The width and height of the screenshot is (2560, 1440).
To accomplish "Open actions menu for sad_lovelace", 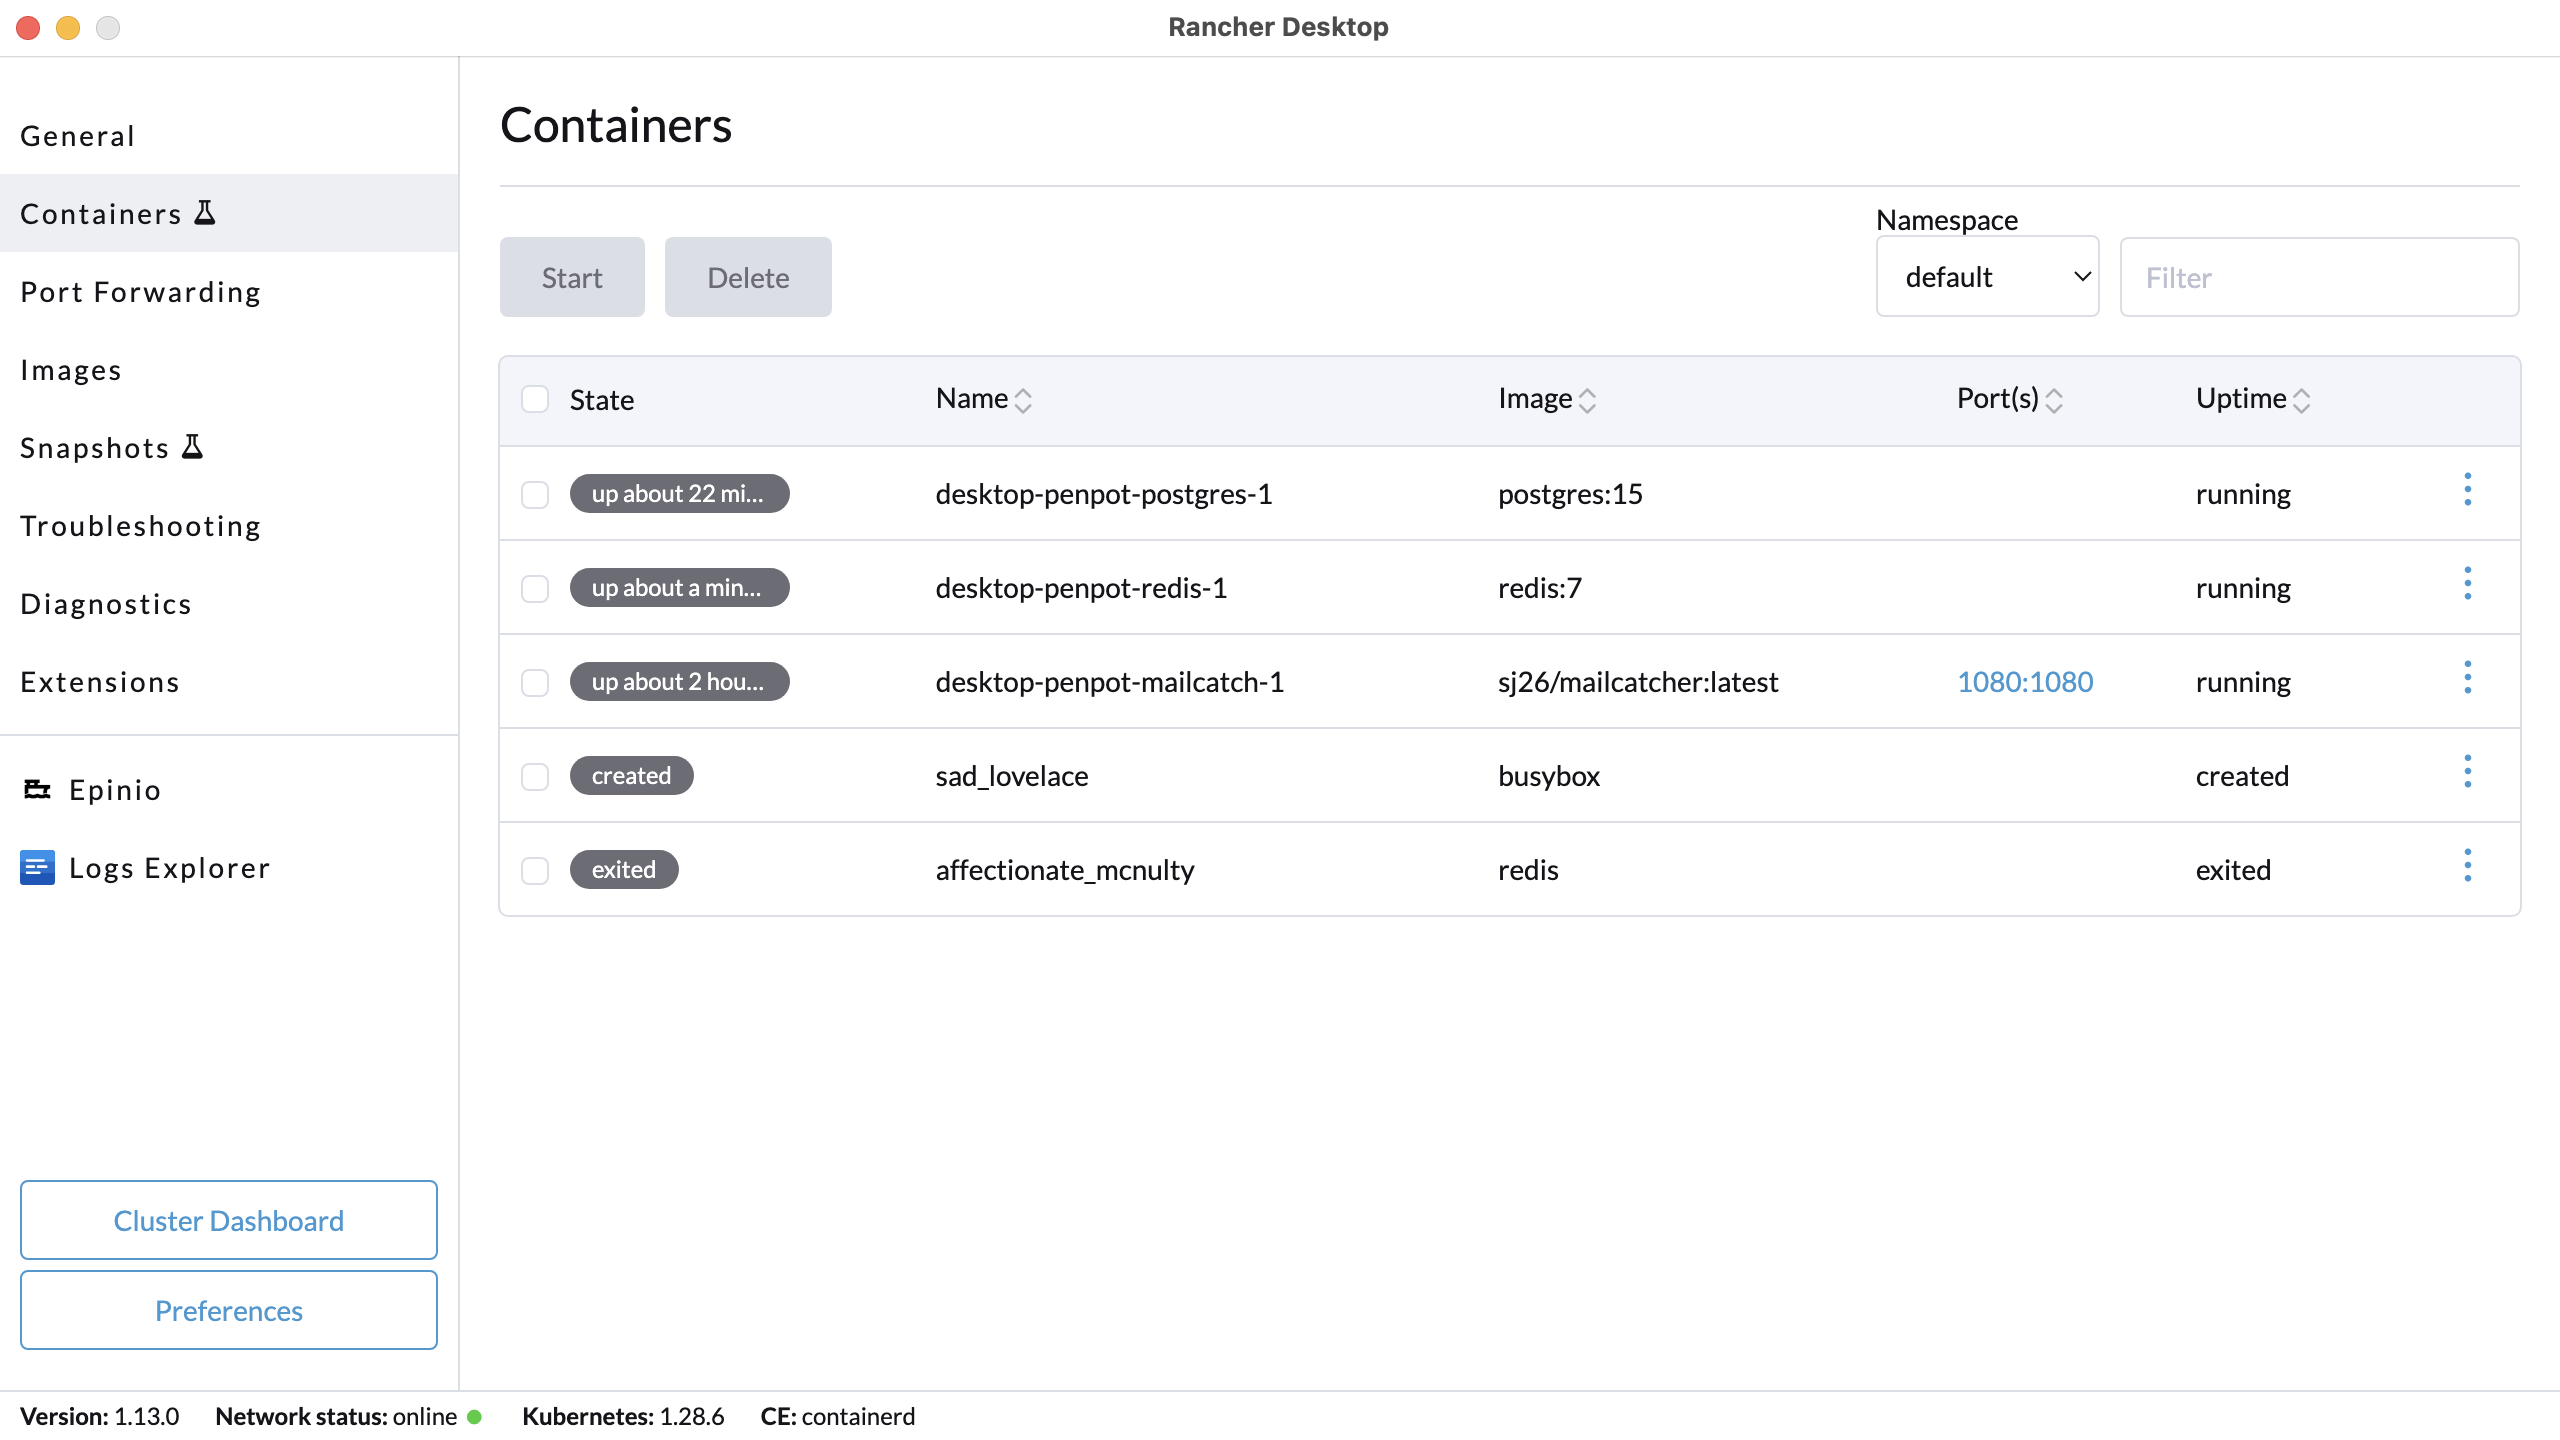I will pos(2467,772).
